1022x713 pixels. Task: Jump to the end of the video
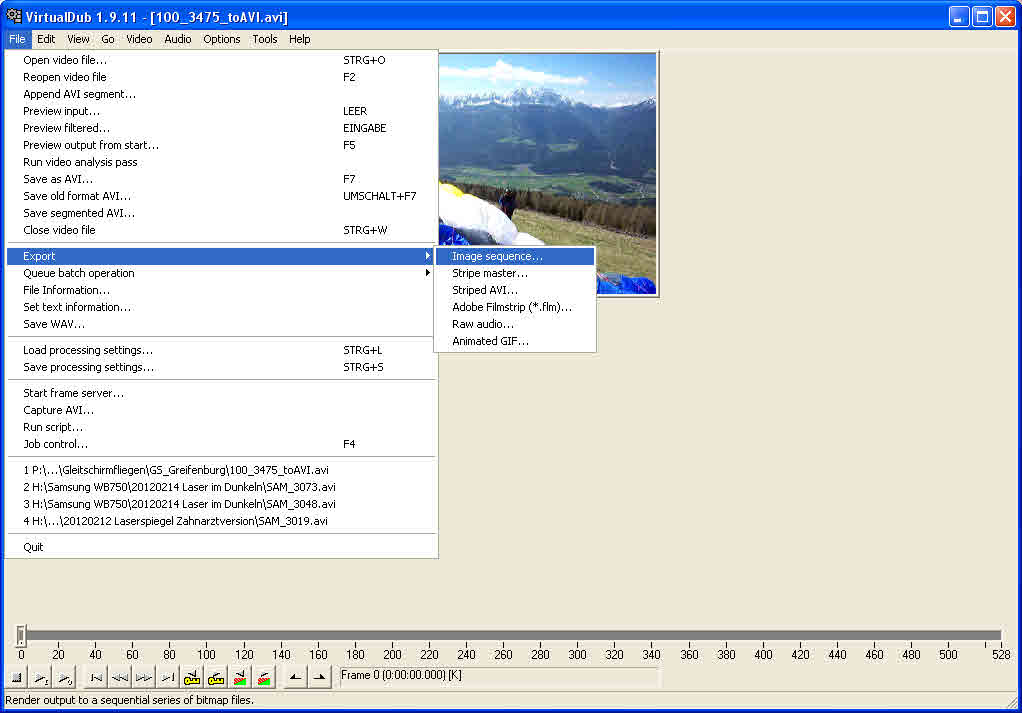(168, 678)
